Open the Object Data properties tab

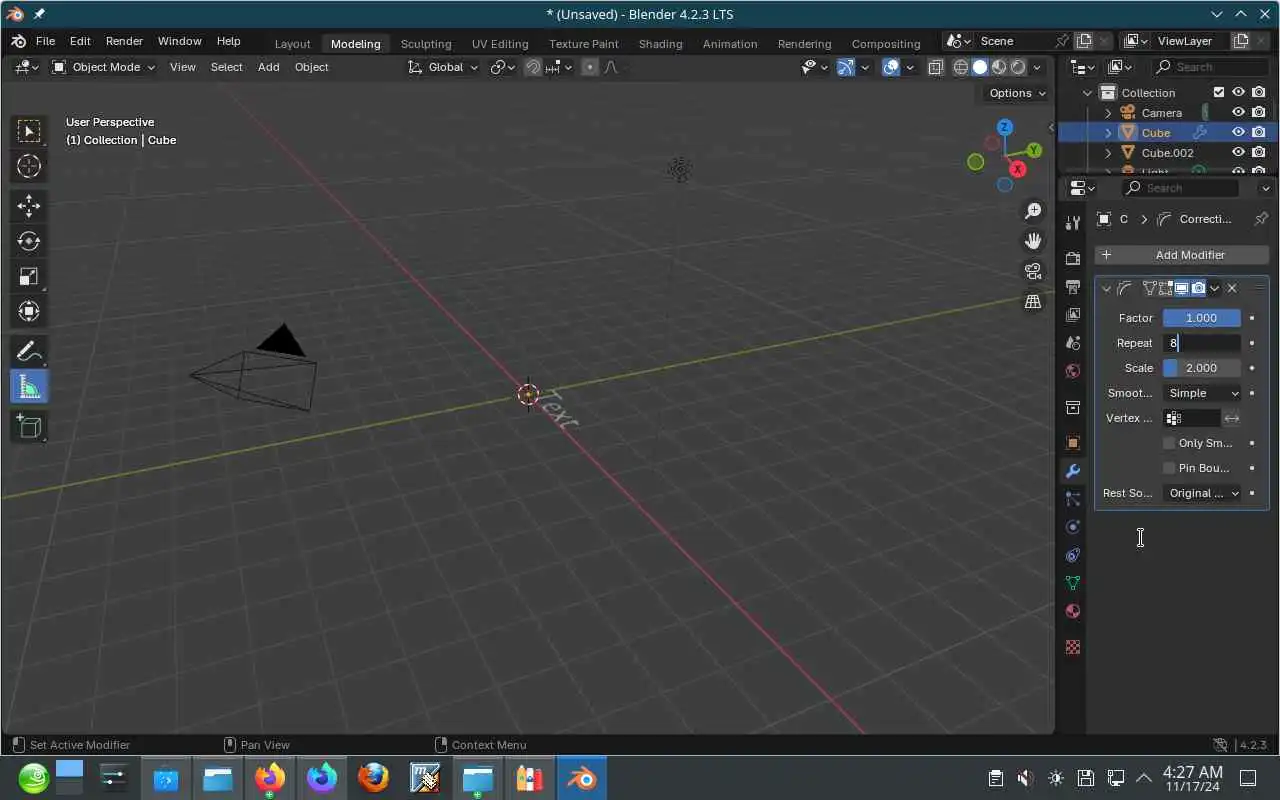pos(1073,583)
